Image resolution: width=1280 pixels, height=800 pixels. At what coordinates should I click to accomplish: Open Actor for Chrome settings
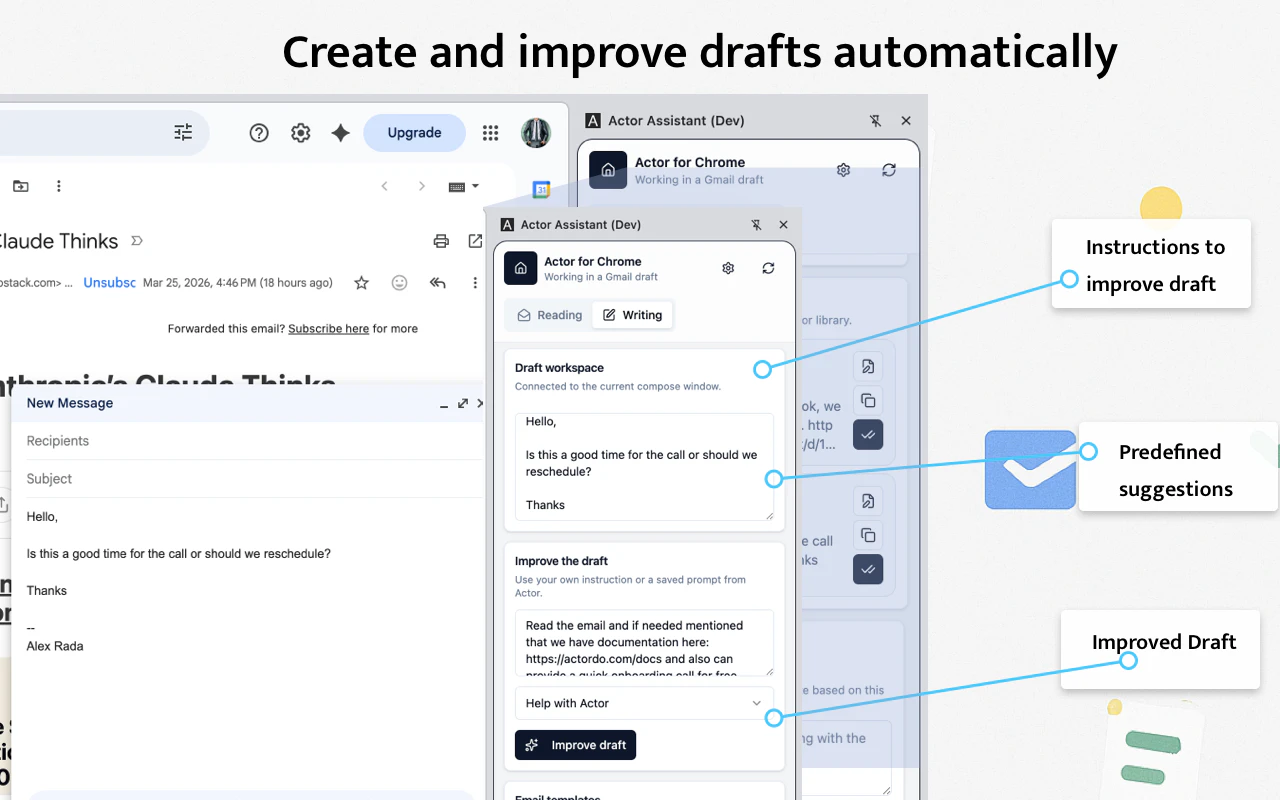click(x=728, y=268)
